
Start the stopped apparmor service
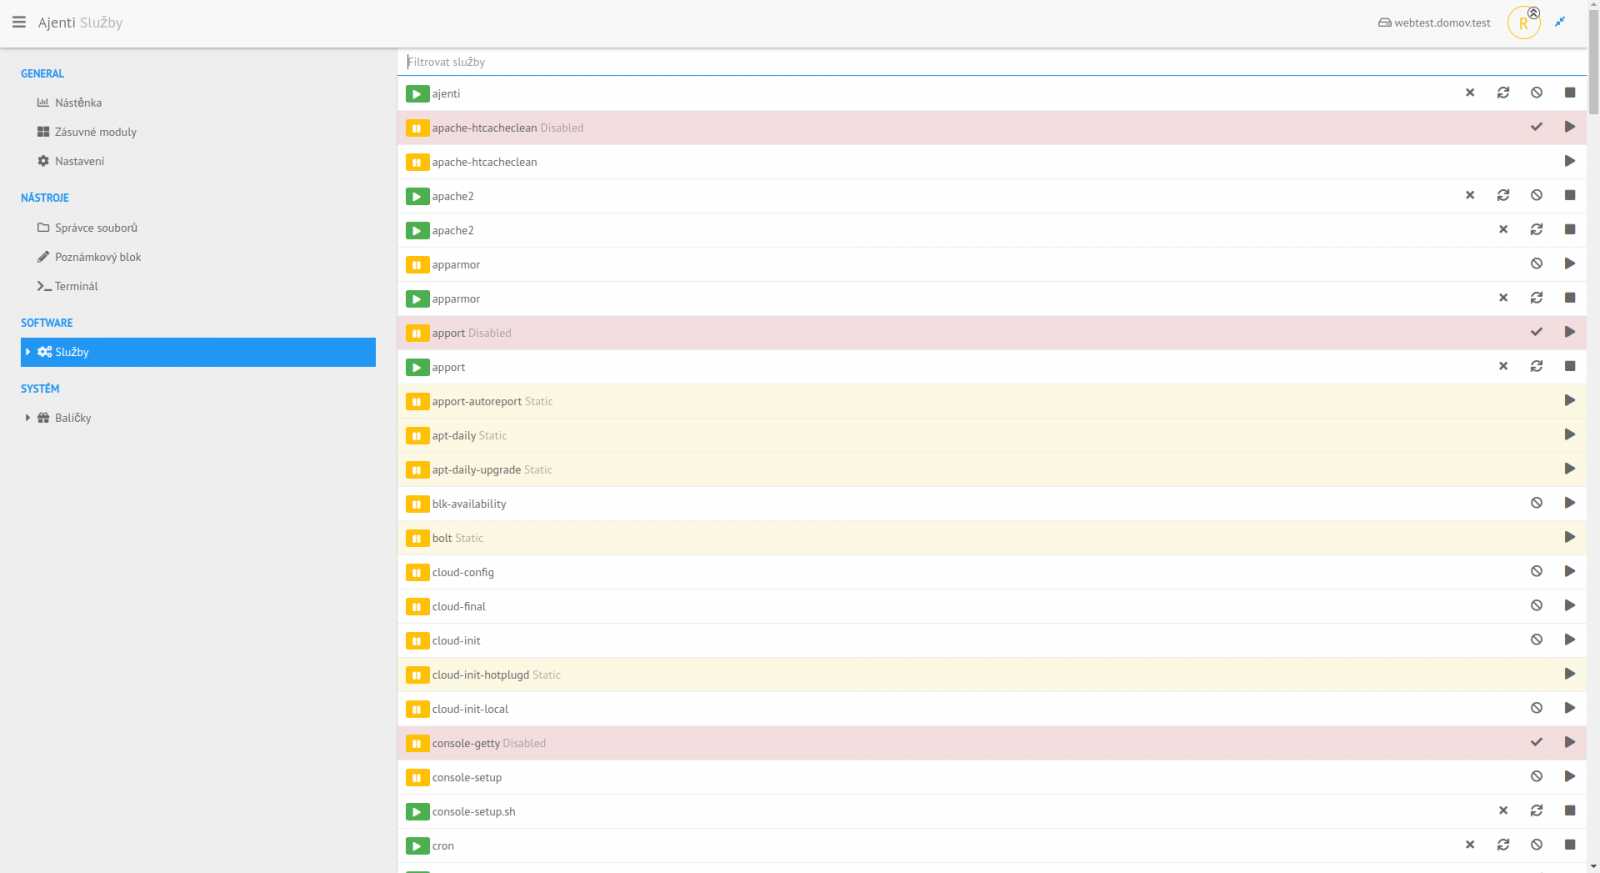(x=1570, y=264)
